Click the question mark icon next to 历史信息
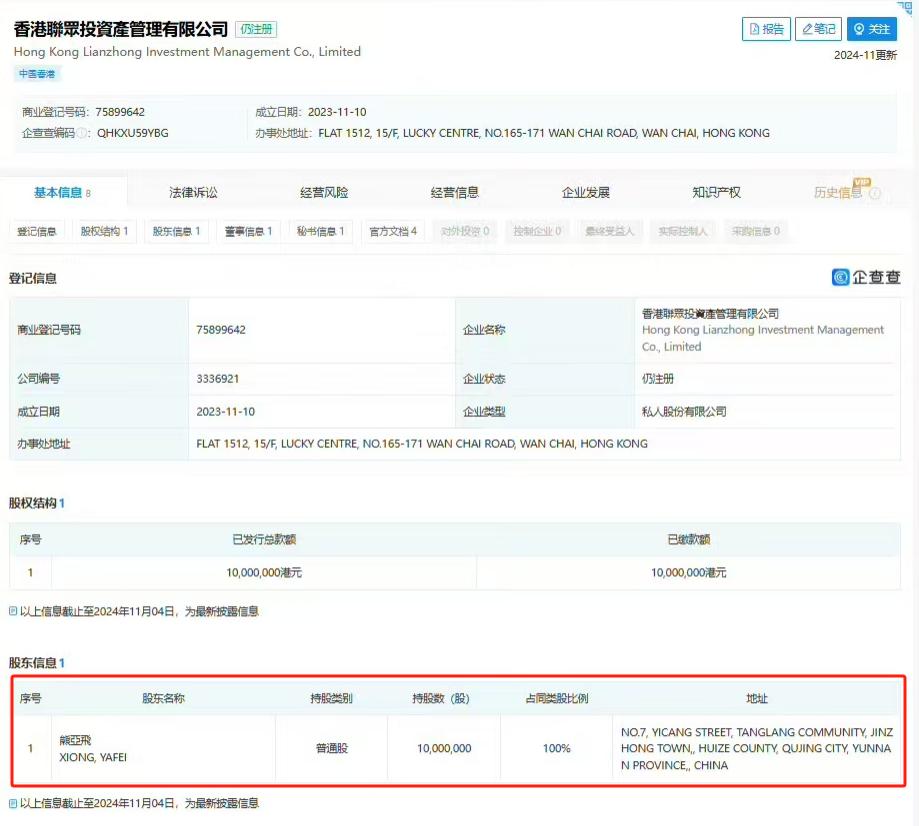Viewport: 919px width, 826px height. 875,192
